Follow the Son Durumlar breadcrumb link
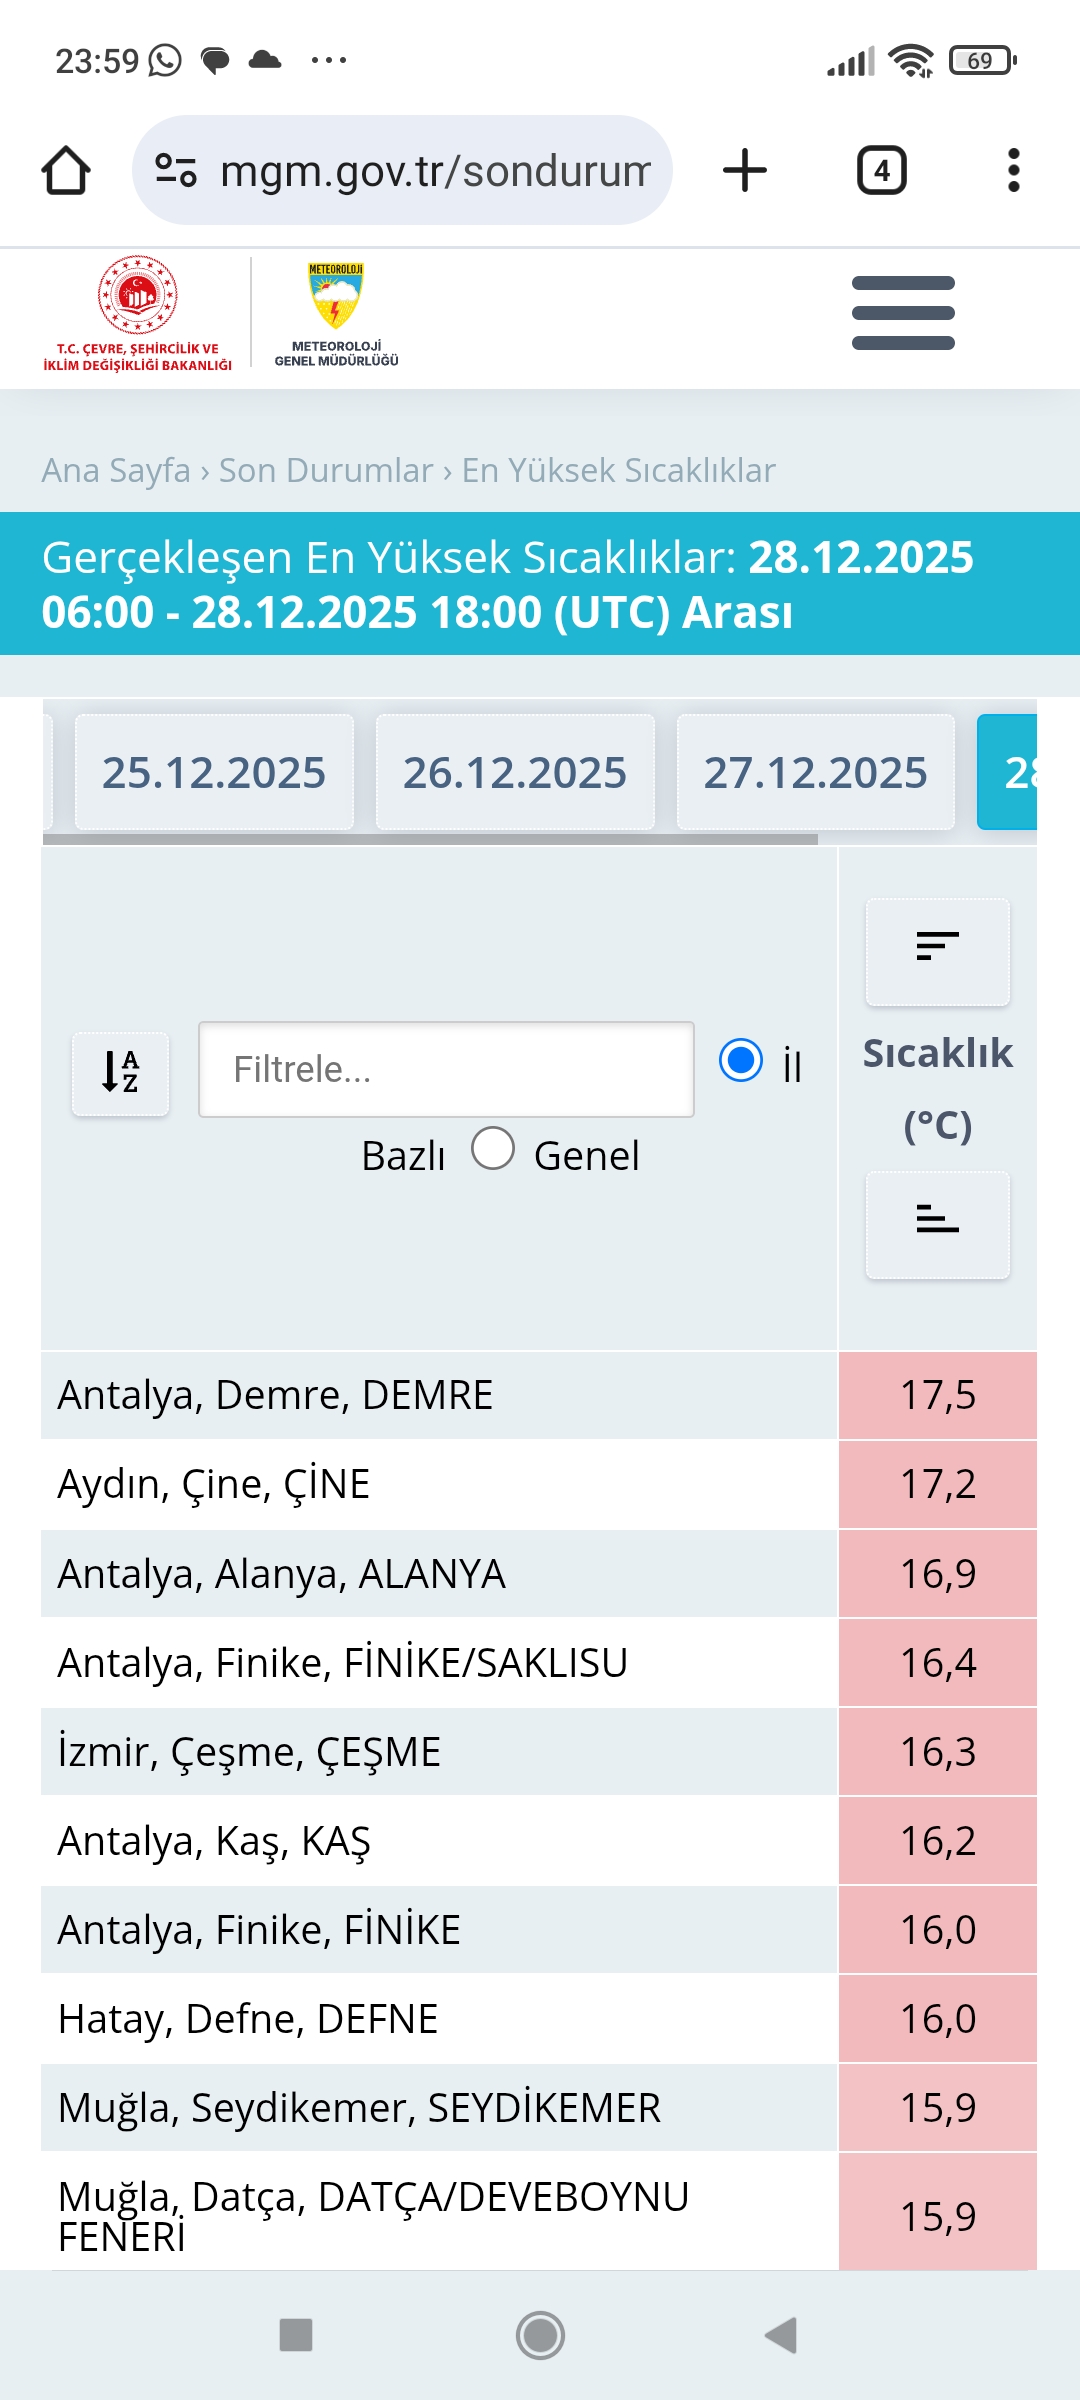The height and width of the screenshot is (2400, 1080). pyautogui.click(x=326, y=470)
